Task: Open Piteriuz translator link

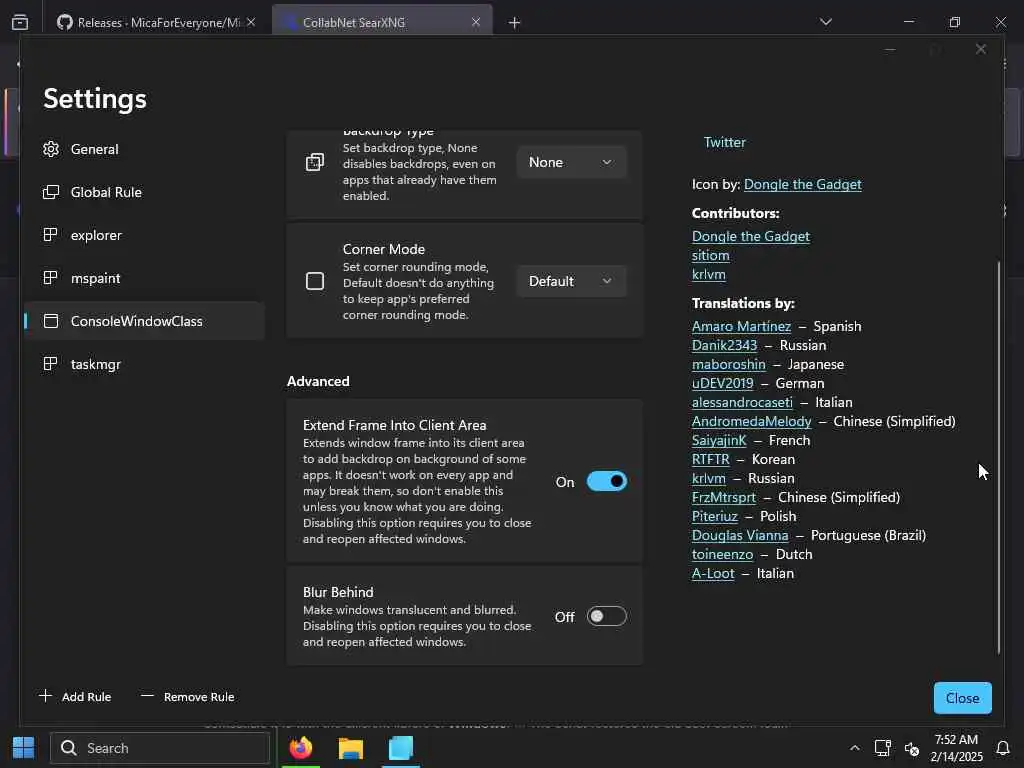Action: [714, 516]
